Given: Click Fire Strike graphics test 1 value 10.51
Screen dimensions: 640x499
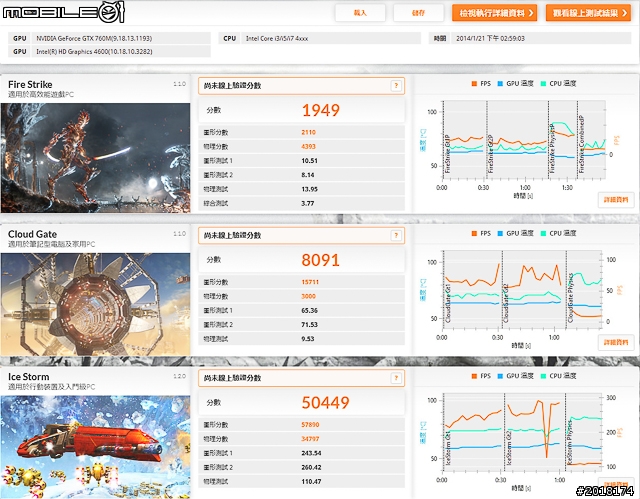Looking at the screenshot, I should point(309,161).
